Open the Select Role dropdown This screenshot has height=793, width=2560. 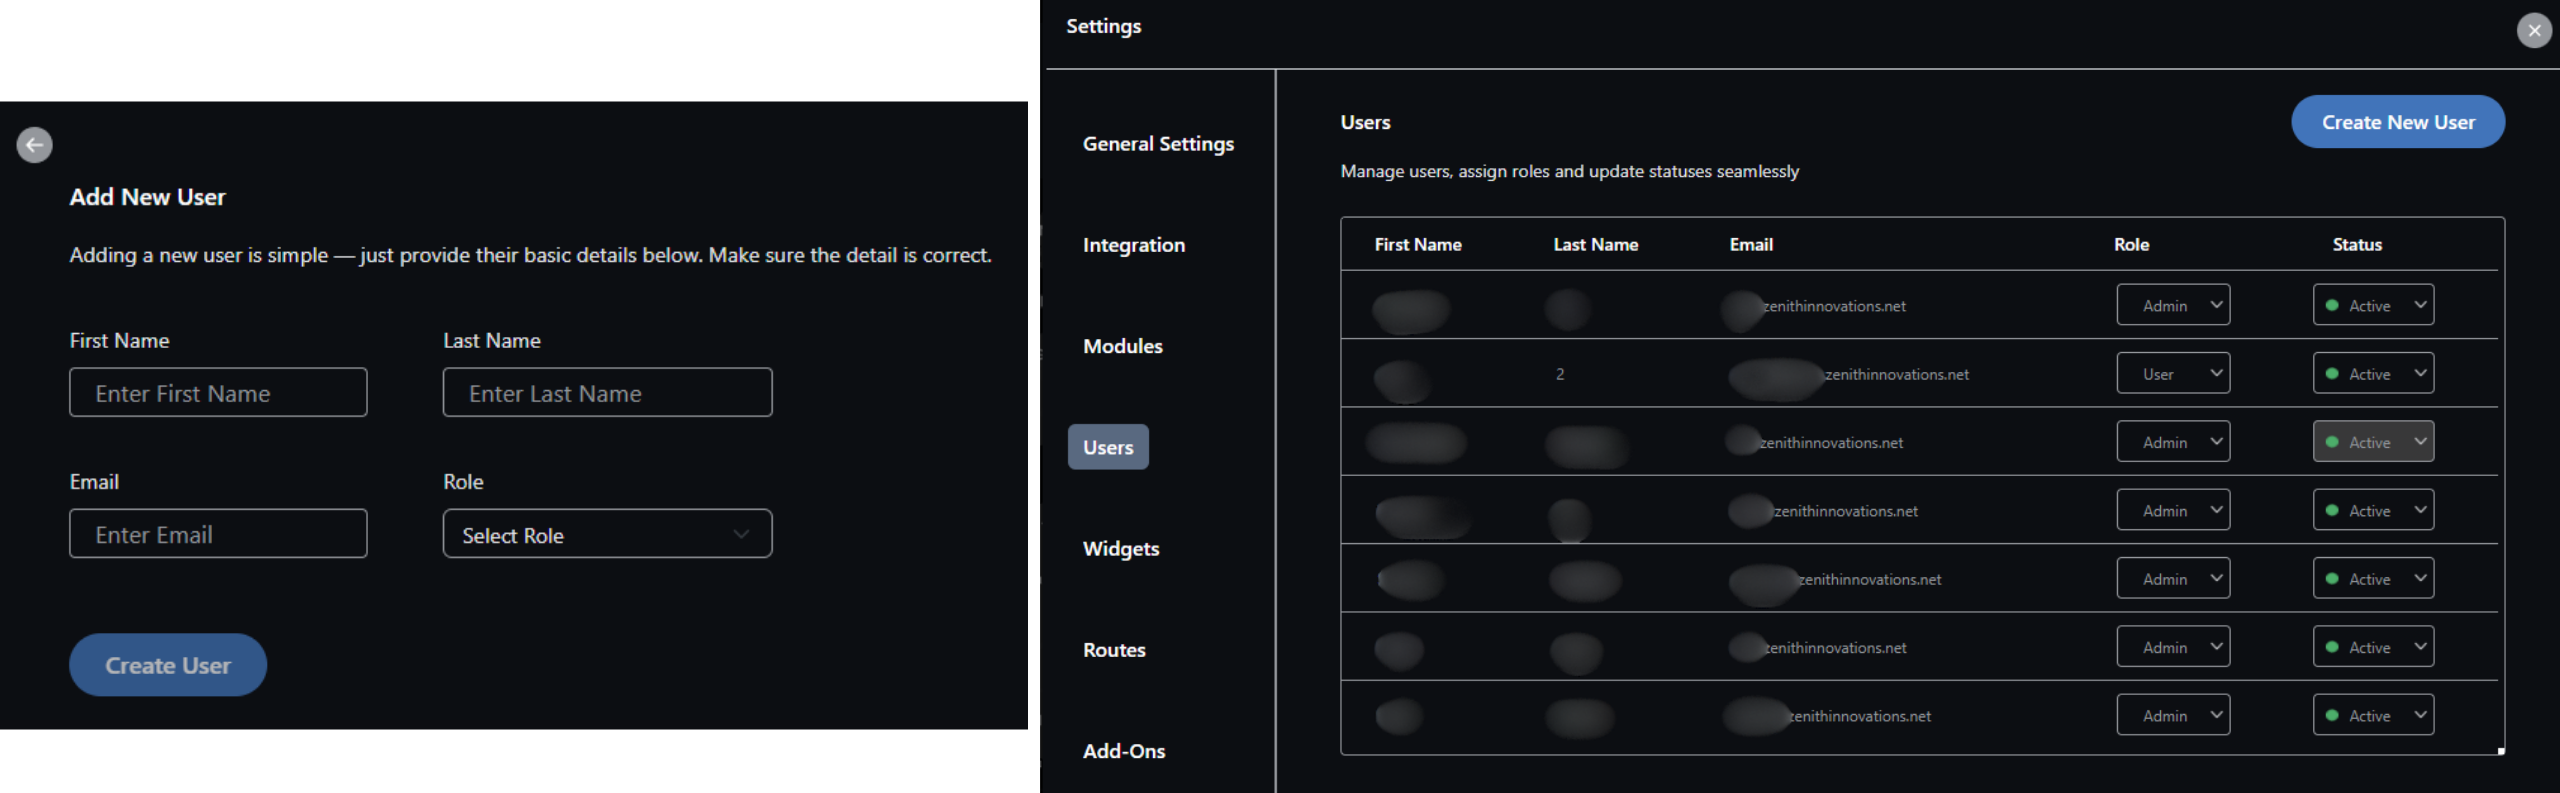607,534
